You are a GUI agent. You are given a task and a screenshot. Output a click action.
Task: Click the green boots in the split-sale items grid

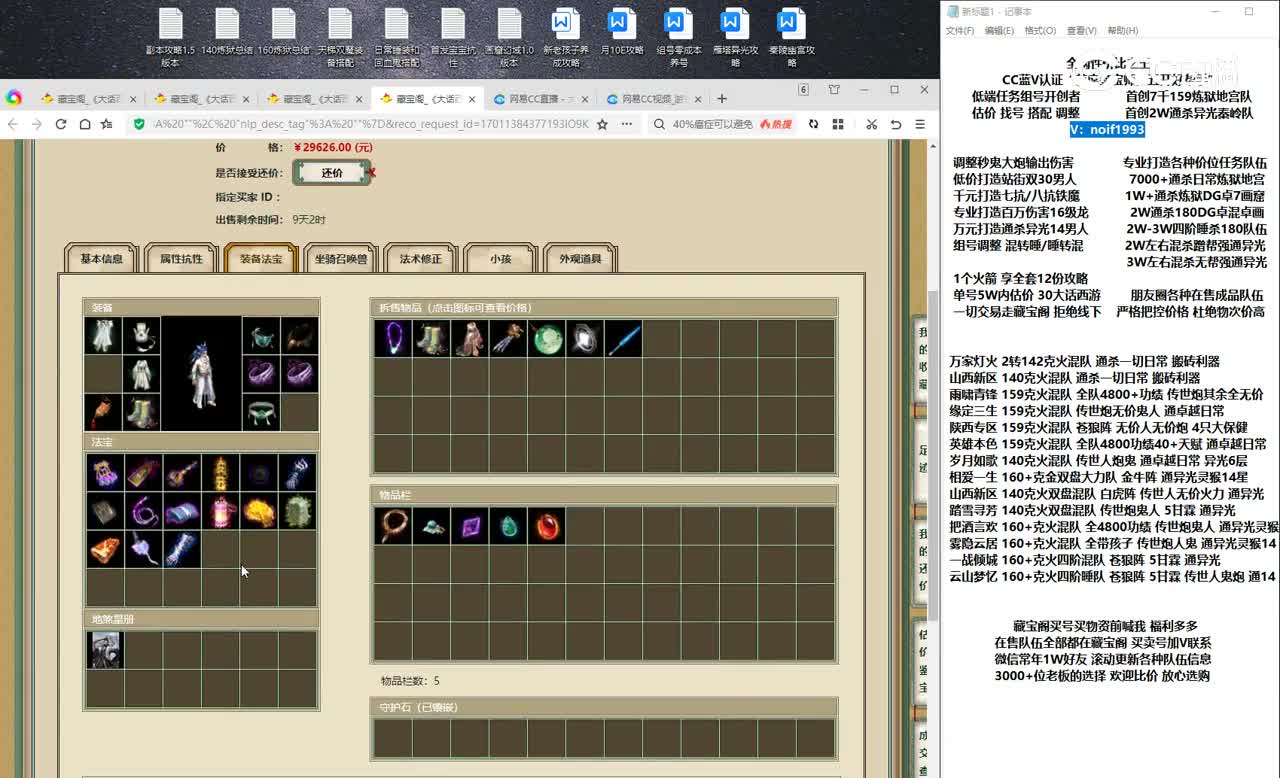[431, 338]
